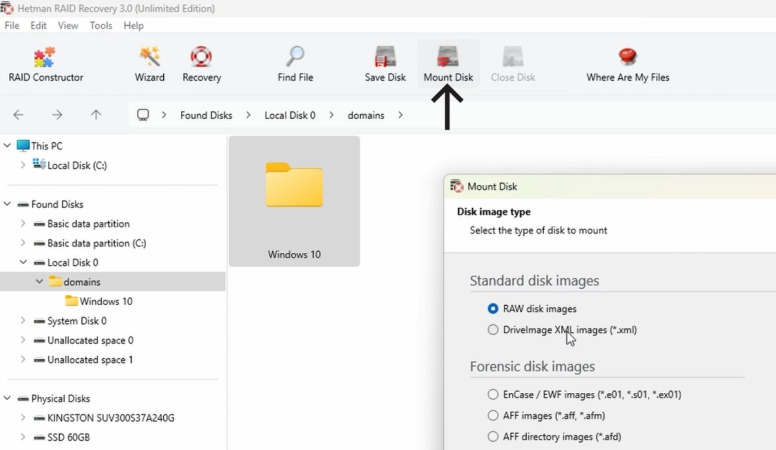
Task: Click the Save Disk toolbar icon
Action: pos(385,56)
